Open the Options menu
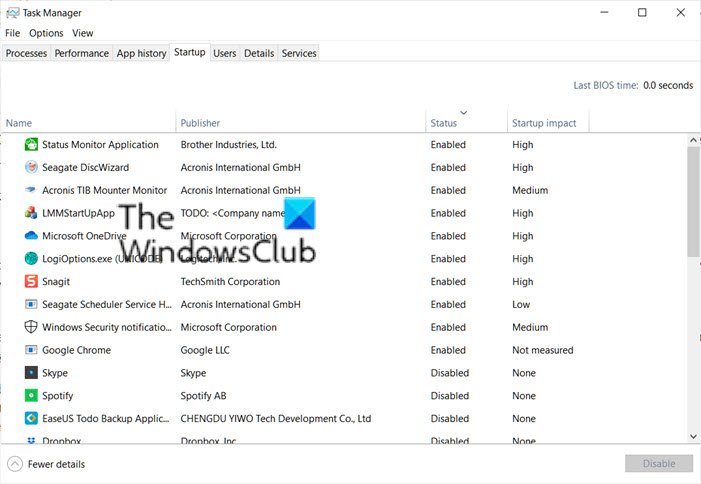This screenshot has width=701, height=484. pos(46,33)
